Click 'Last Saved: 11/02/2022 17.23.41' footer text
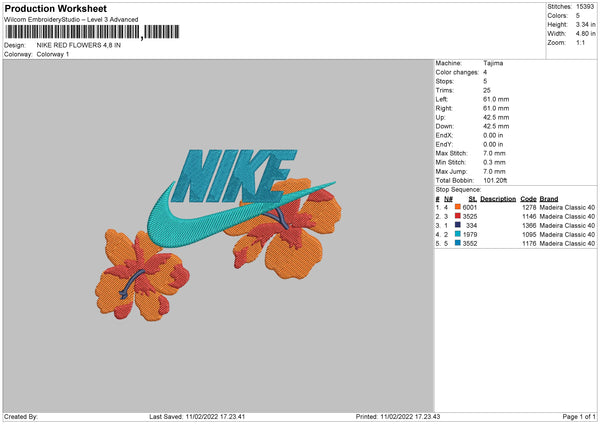The height and width of the screenshot is (424, 600). (197, 417)
